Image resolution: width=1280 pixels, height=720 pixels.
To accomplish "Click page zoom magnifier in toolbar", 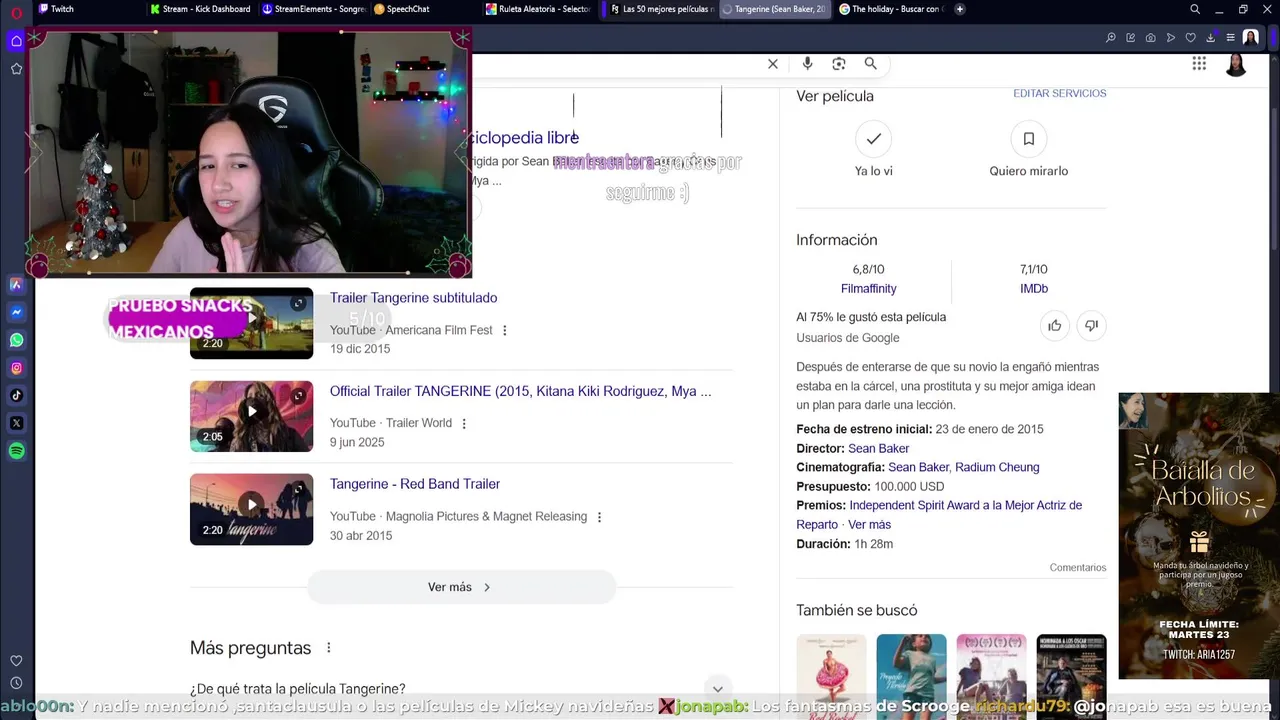I will (x=1110, y=38).
